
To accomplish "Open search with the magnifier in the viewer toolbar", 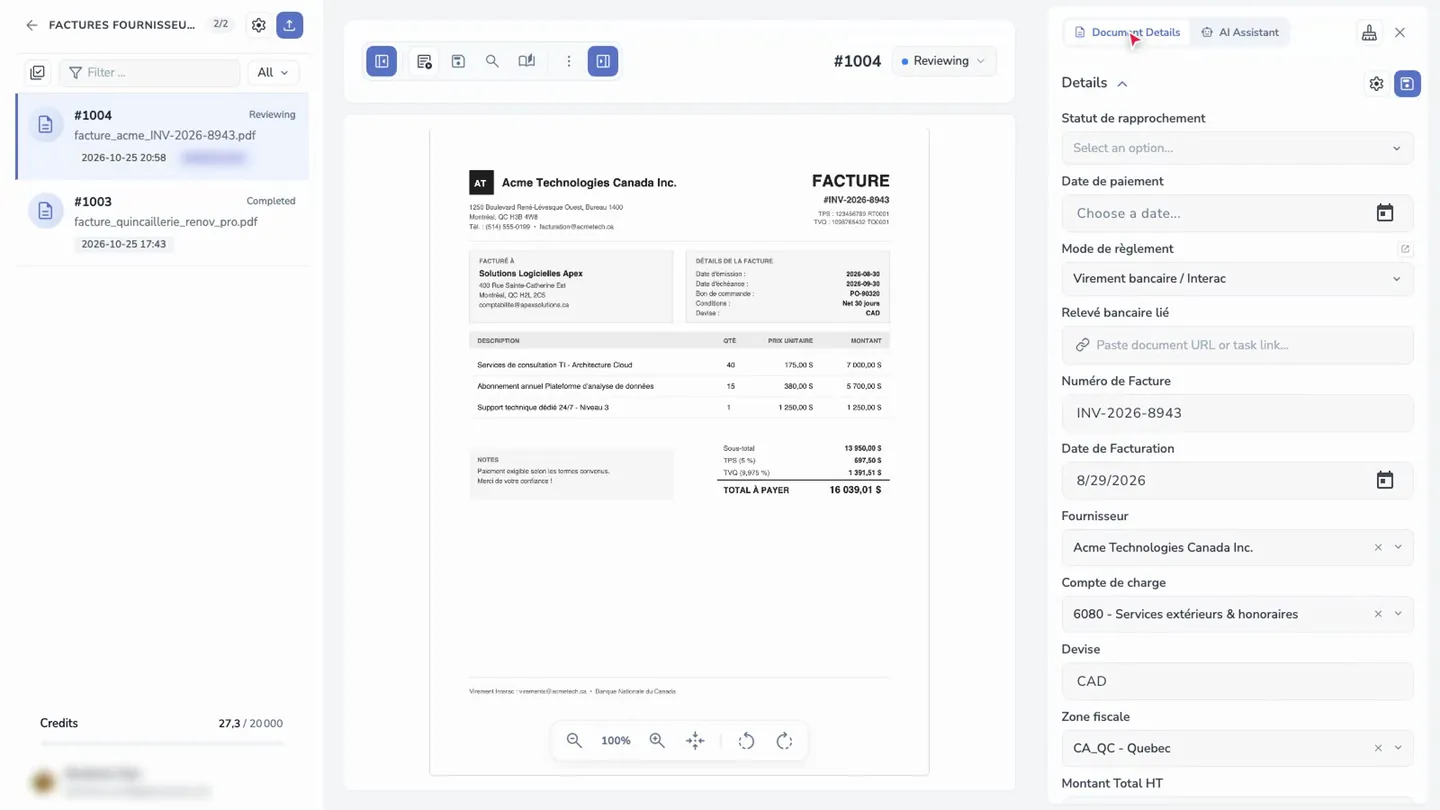I will tap(492, 61).
